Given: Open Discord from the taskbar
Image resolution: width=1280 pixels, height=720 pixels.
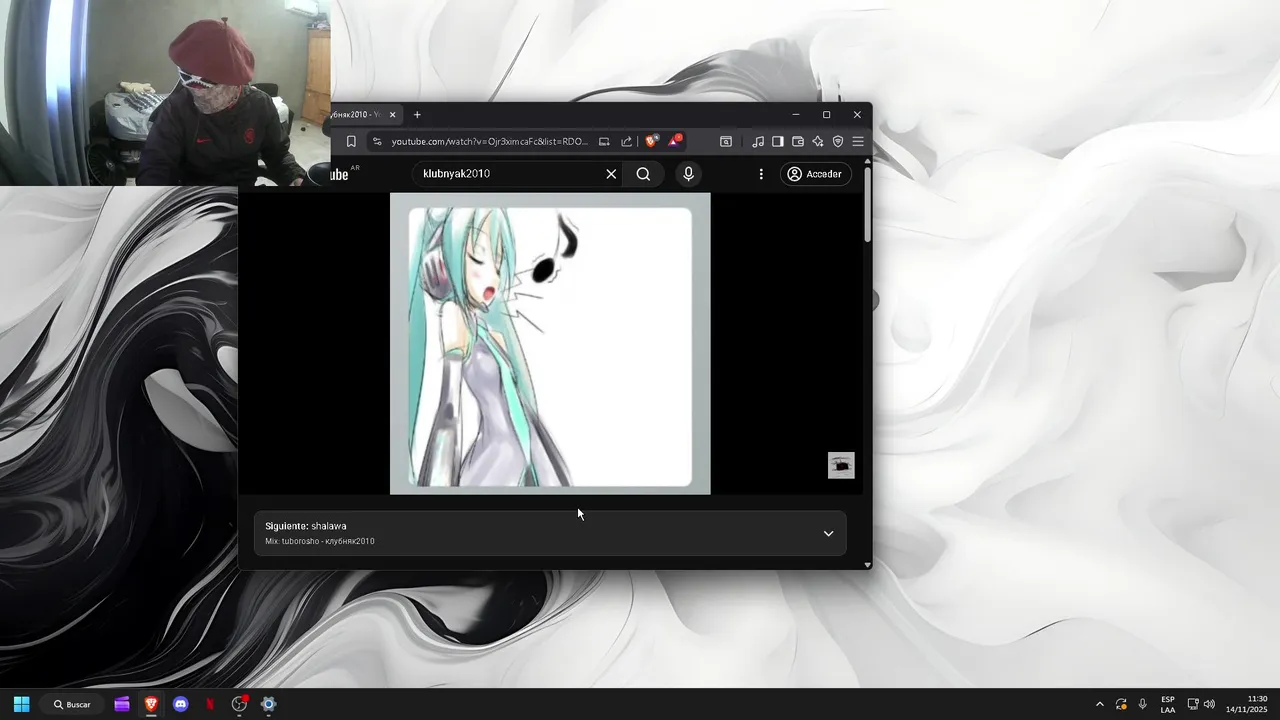Looking at the screenshot, I should (180, 704).
